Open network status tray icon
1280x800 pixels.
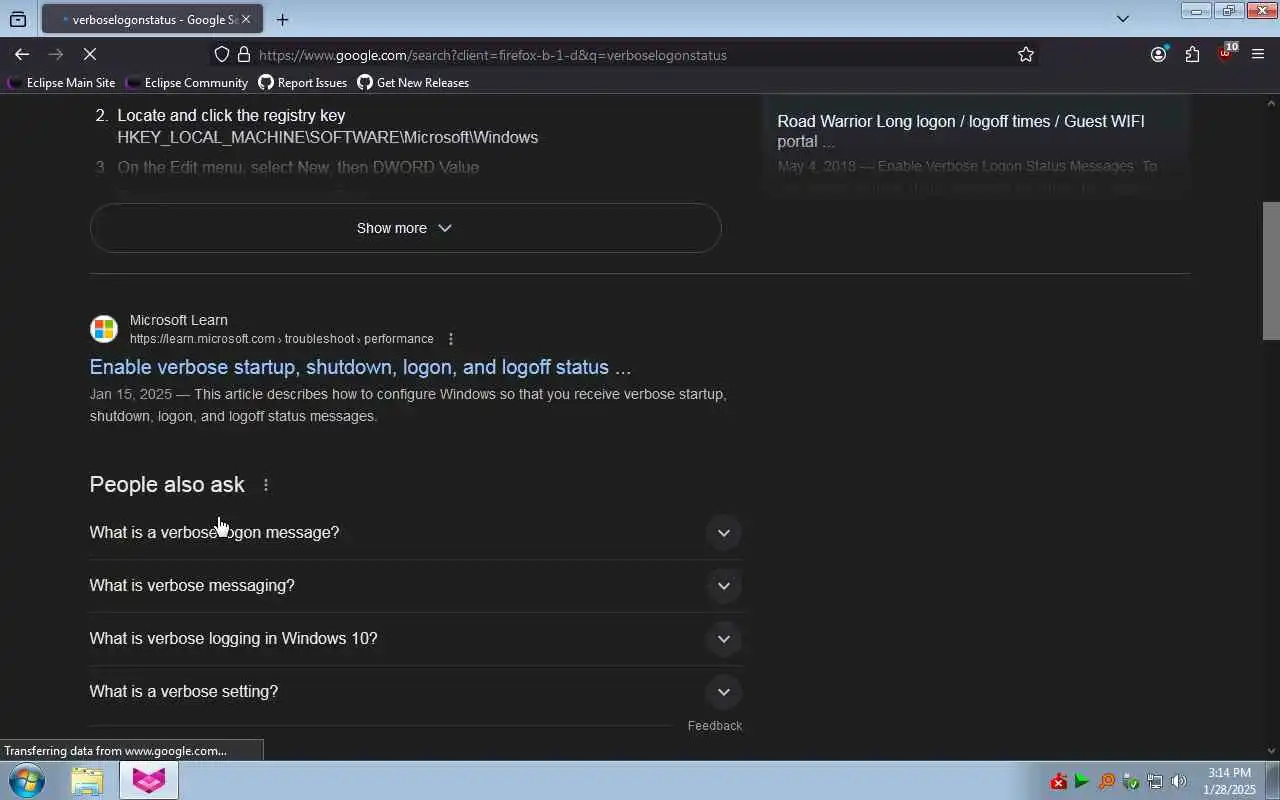tap(1155, 782)
